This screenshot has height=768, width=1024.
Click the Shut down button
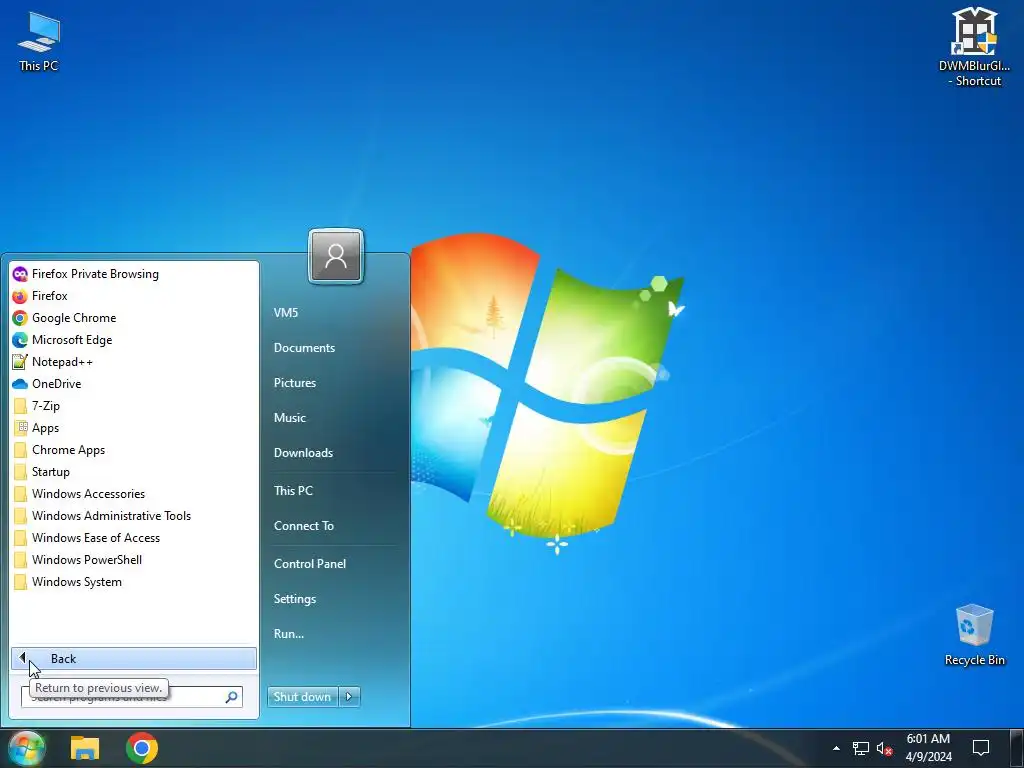(303, 697)
